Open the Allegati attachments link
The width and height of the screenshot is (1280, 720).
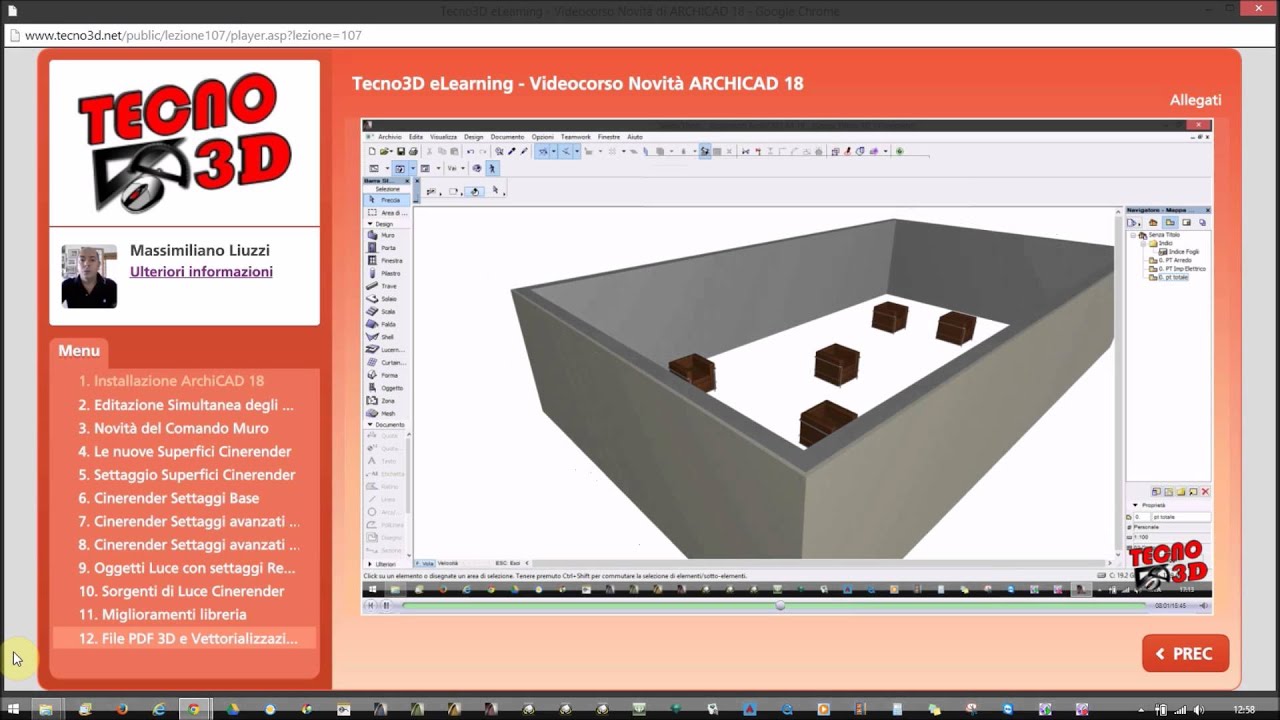[1195, 100]
